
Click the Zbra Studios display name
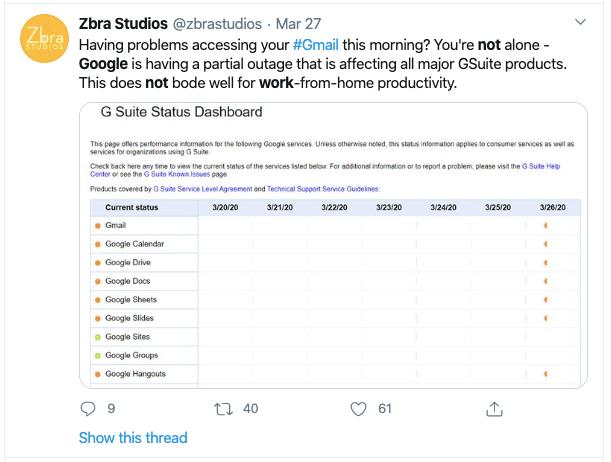pyautogui.click(x=123, y=23)
